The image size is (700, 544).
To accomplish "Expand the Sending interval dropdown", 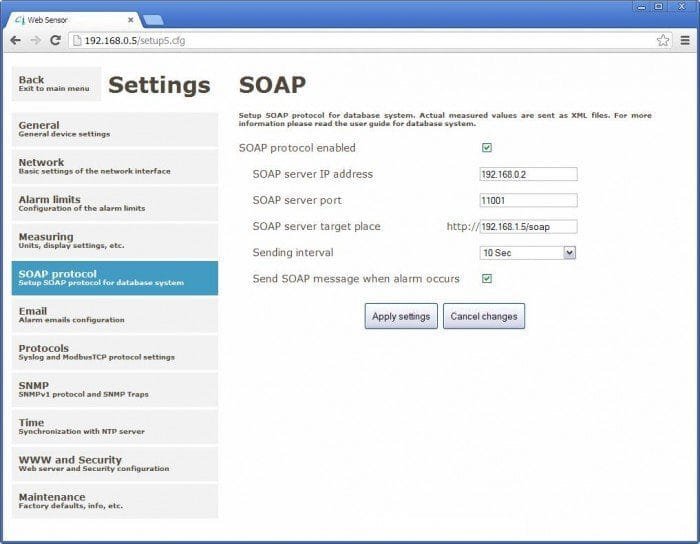I will (528, 253).
